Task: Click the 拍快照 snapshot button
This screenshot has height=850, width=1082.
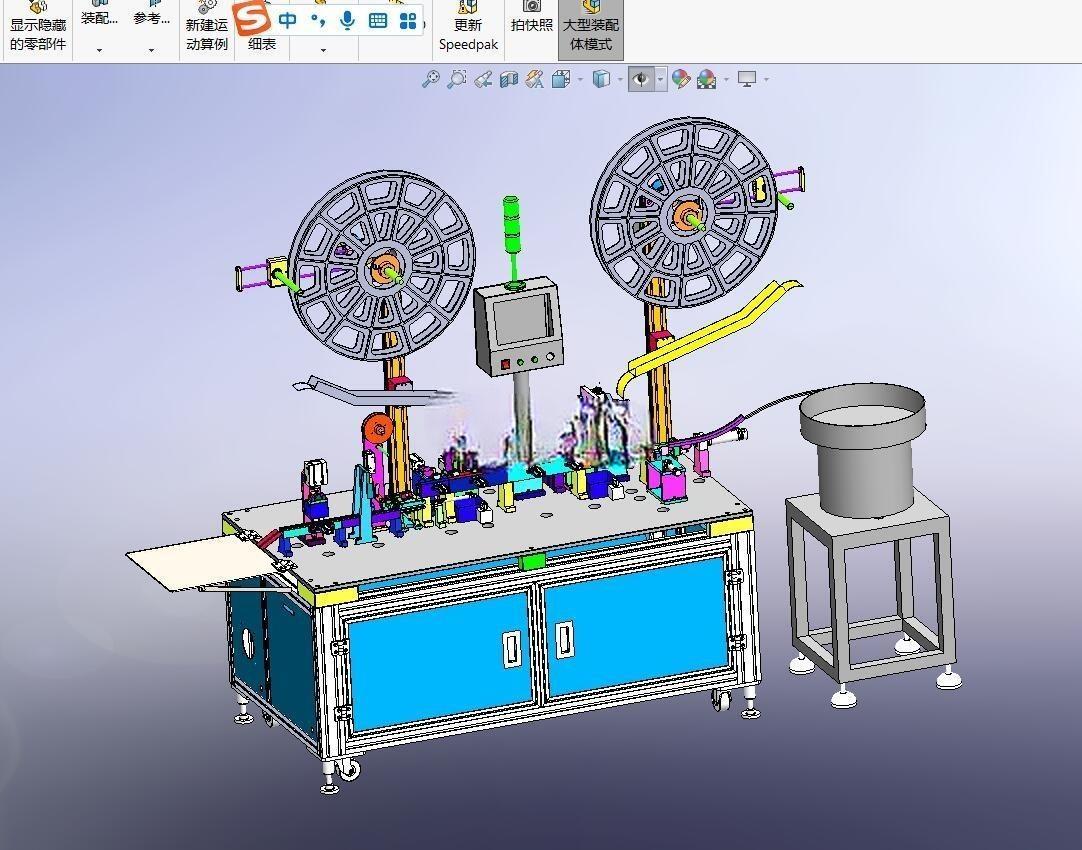Action: click(531, 19)
